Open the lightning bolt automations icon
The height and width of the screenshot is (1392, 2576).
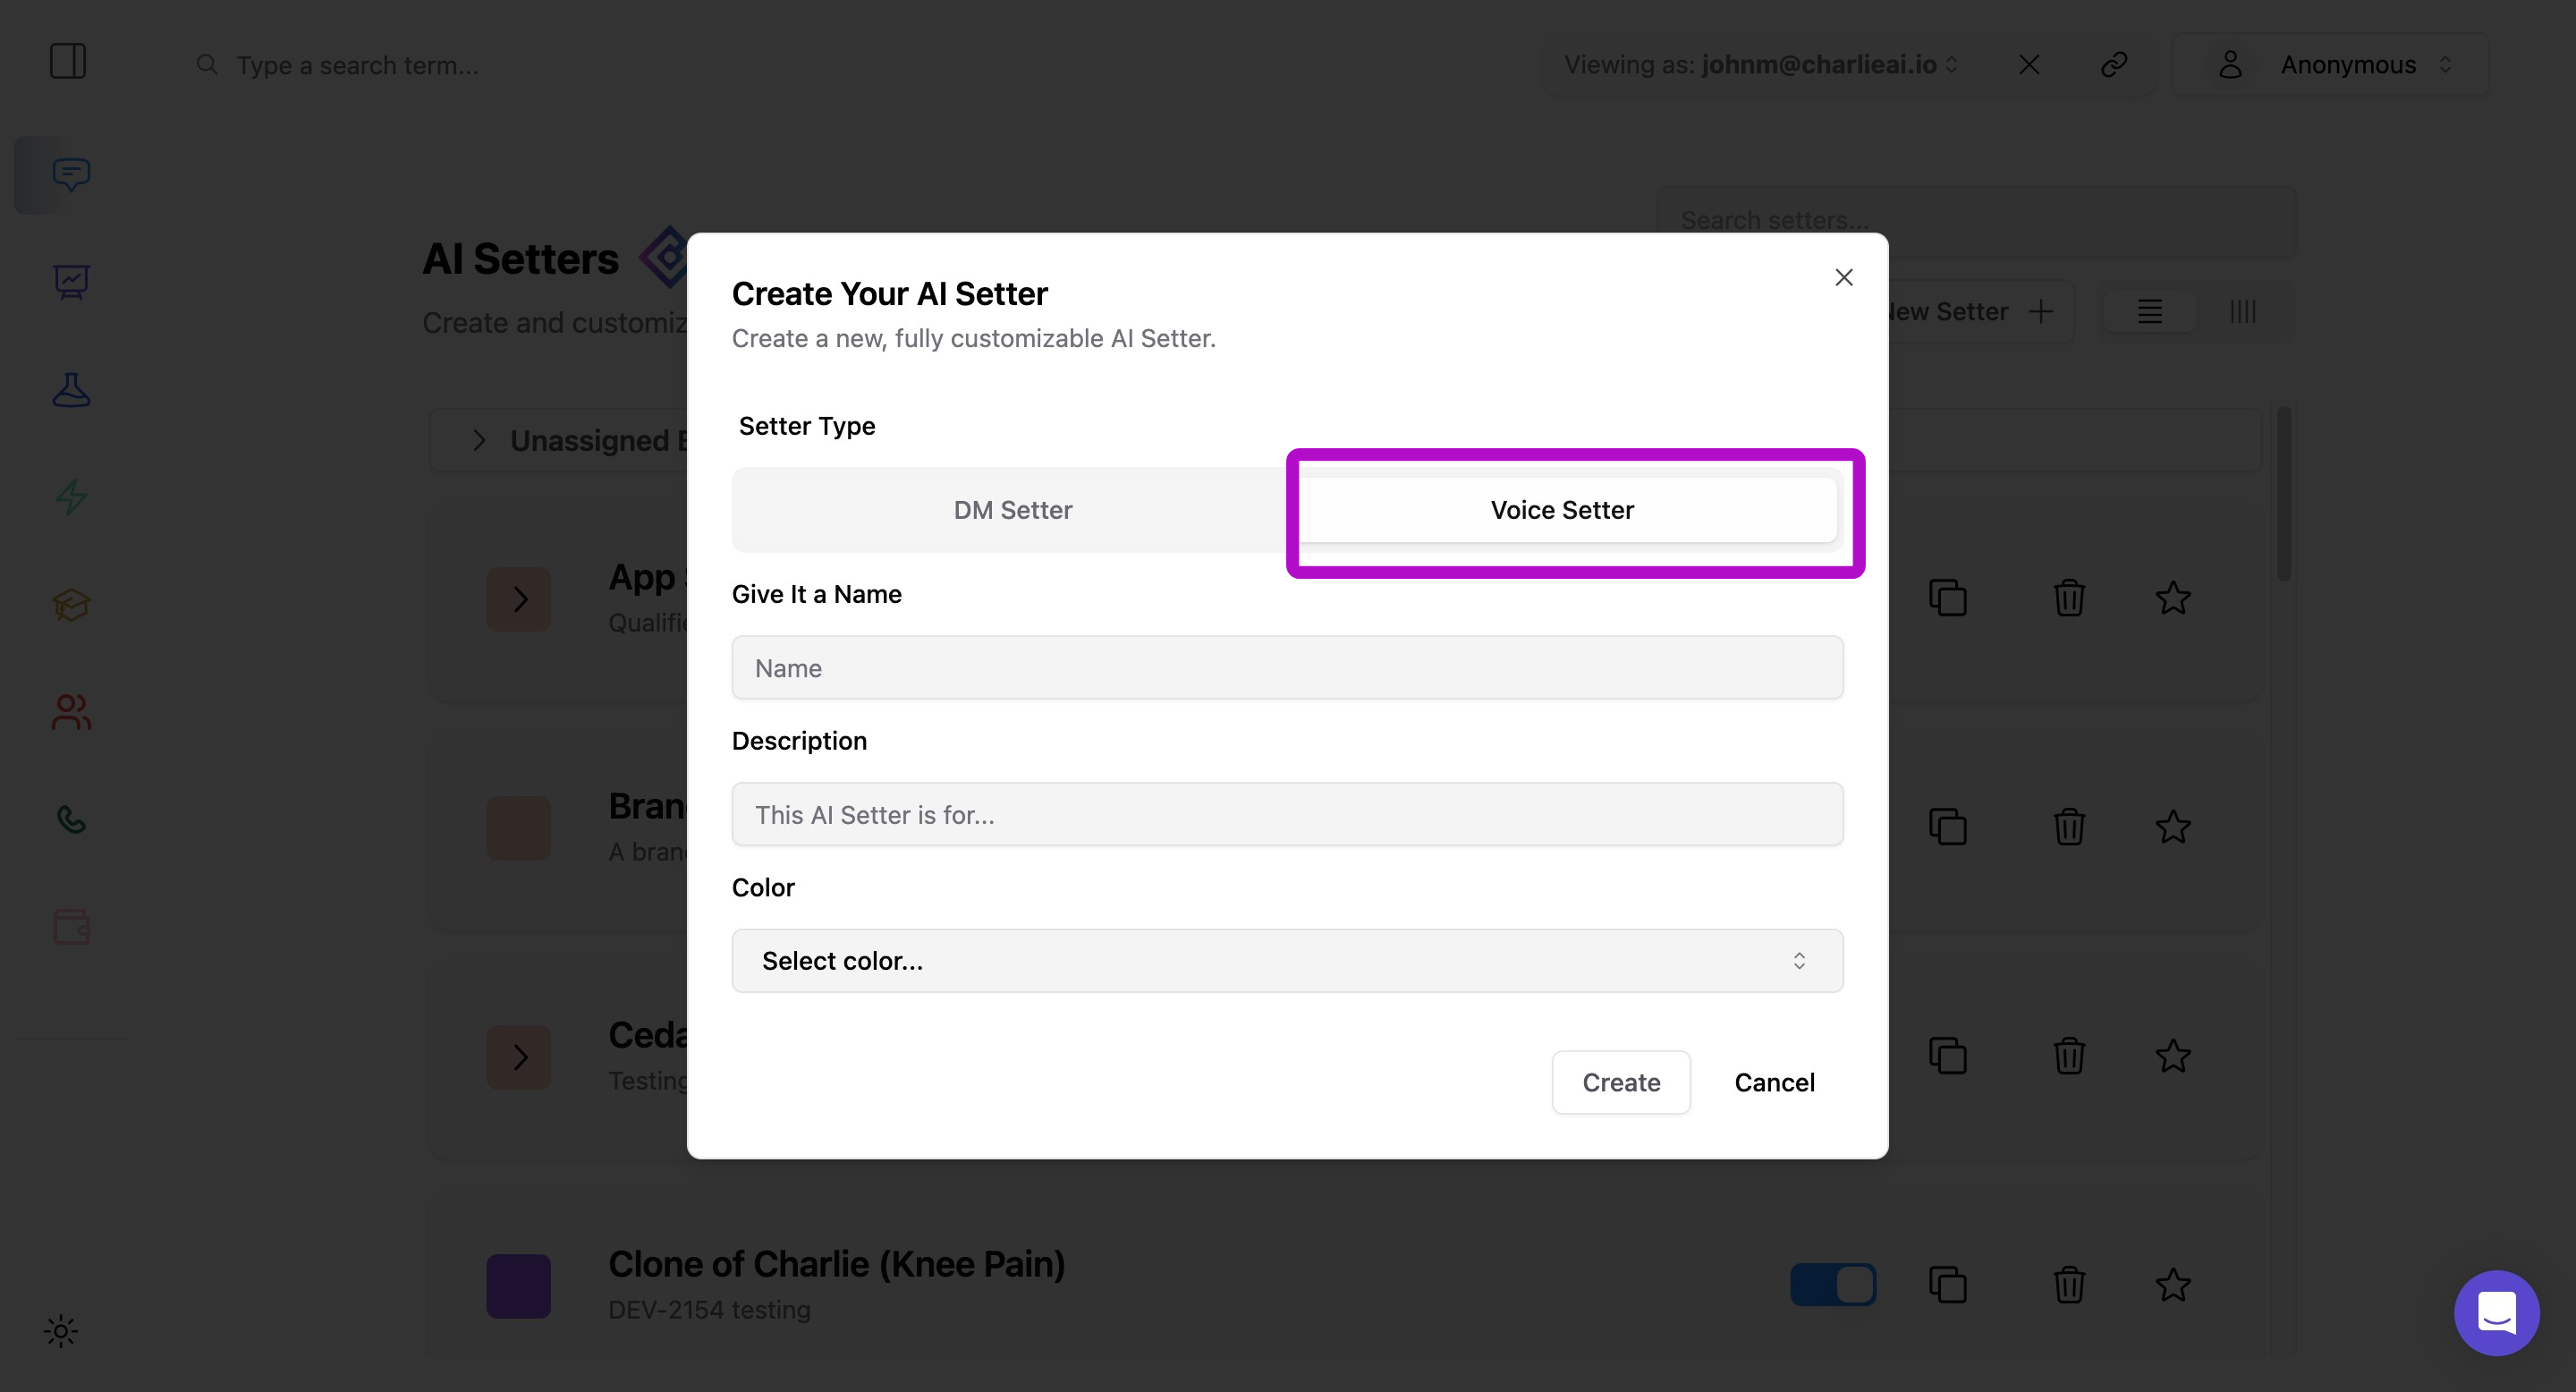click(x=71, y=497)
